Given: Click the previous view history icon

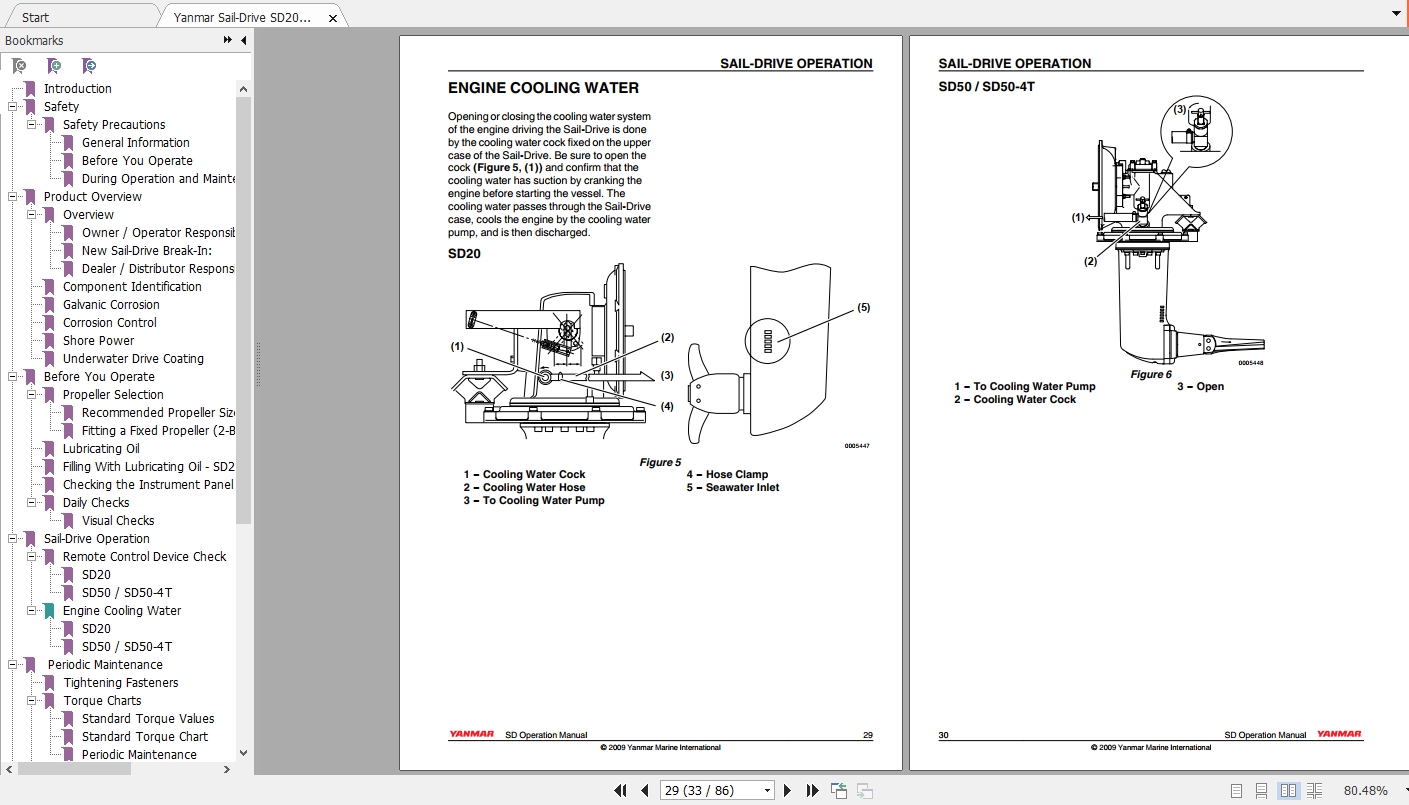Looking at the screenshot, I should click(x=838, y=790).
